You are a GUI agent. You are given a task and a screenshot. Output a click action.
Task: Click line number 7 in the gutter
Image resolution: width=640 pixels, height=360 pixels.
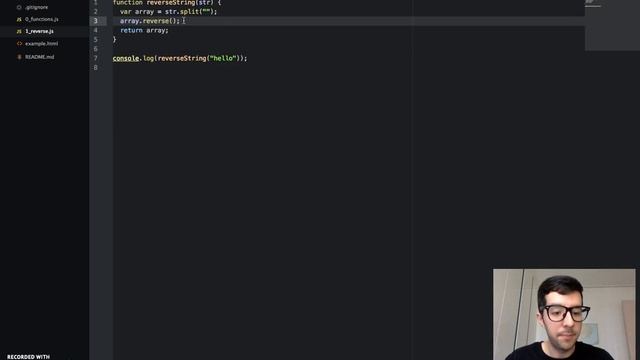click(x=96, y=58)
